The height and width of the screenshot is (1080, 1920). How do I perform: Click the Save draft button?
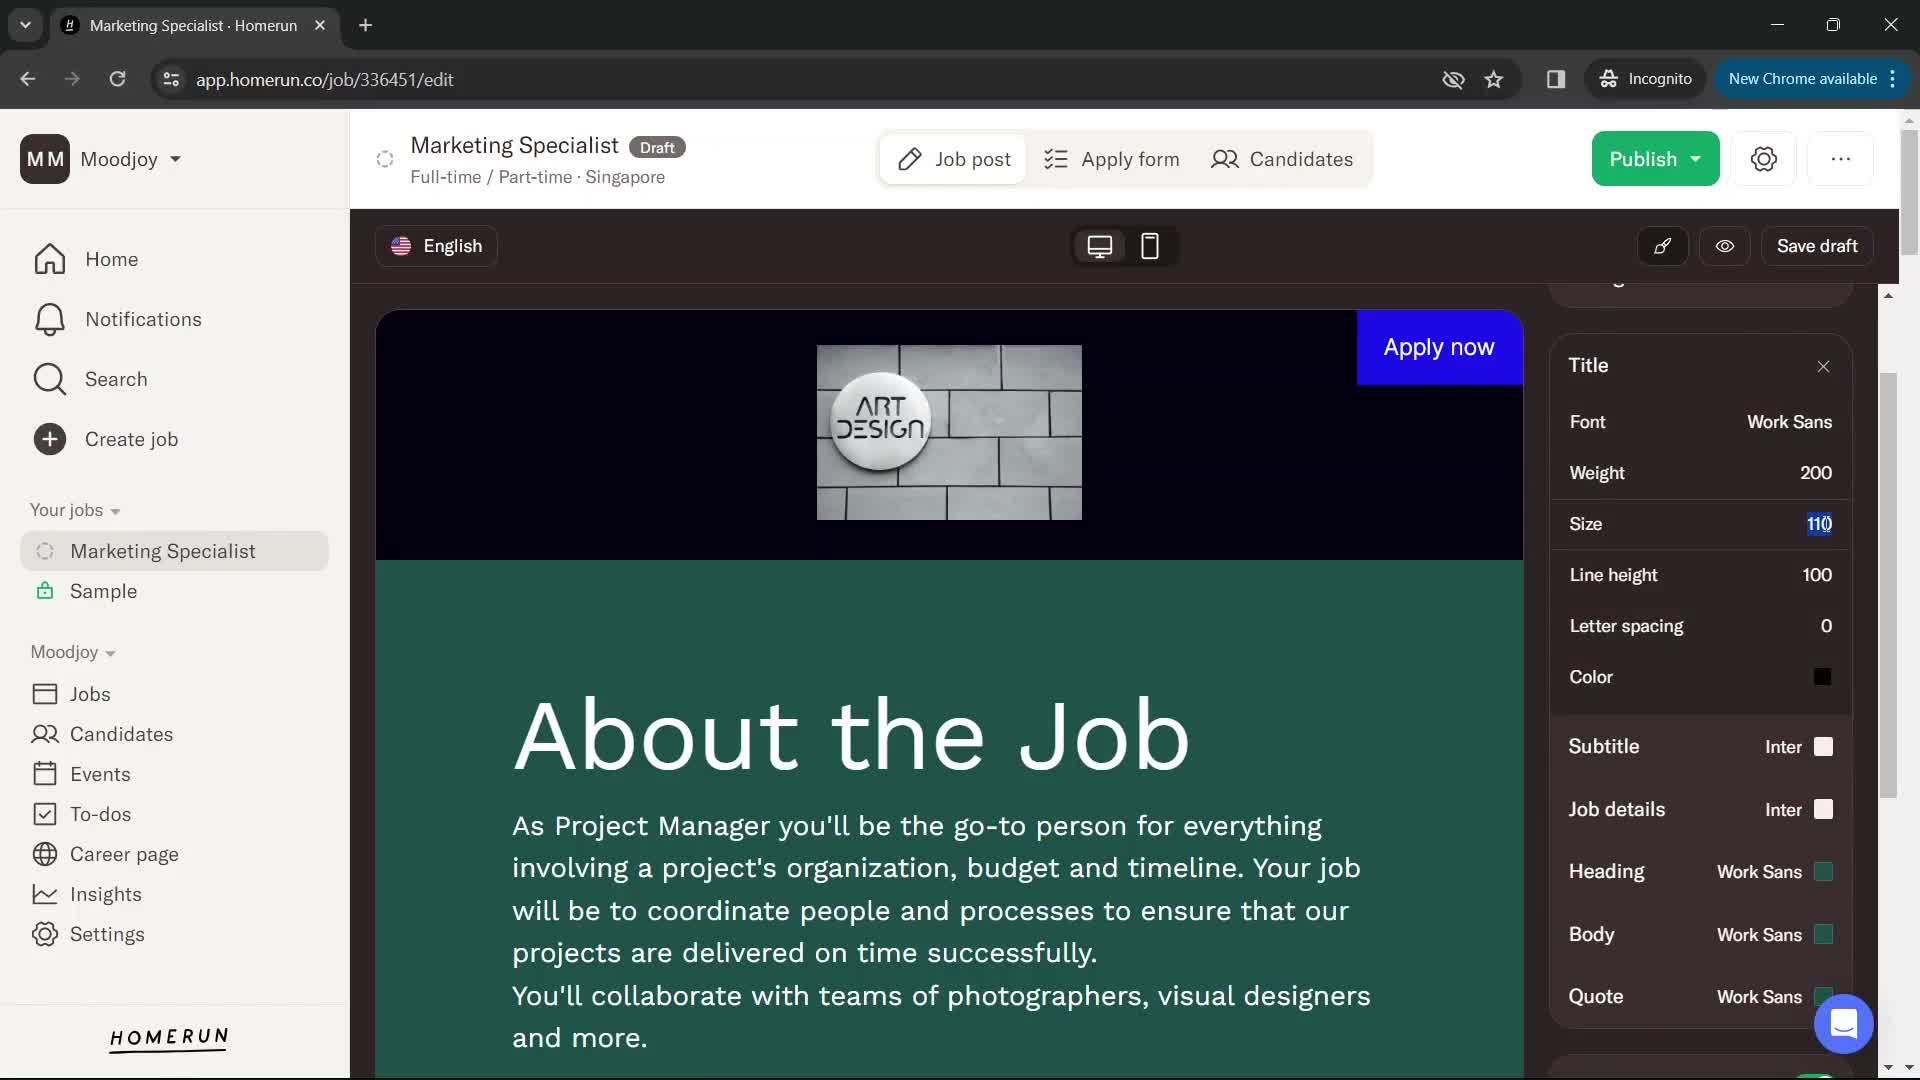1817,245
